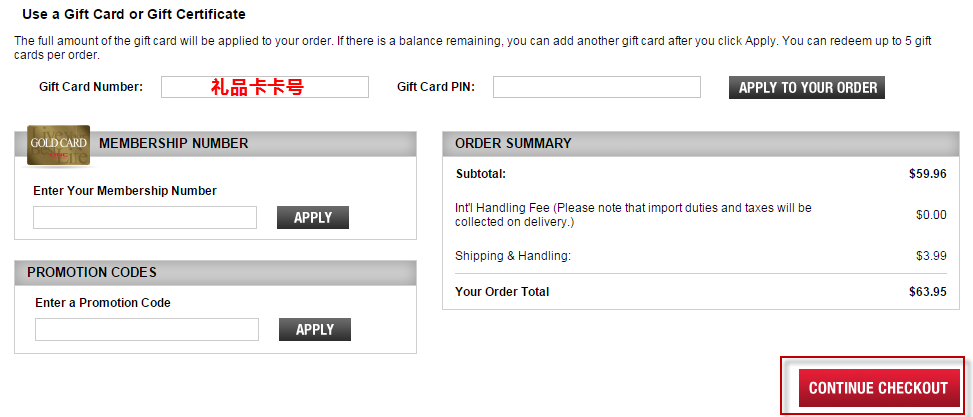Screen dimensions: 973x417
Task: Select the Gift Card PIN field
Action: pos(597,87)
